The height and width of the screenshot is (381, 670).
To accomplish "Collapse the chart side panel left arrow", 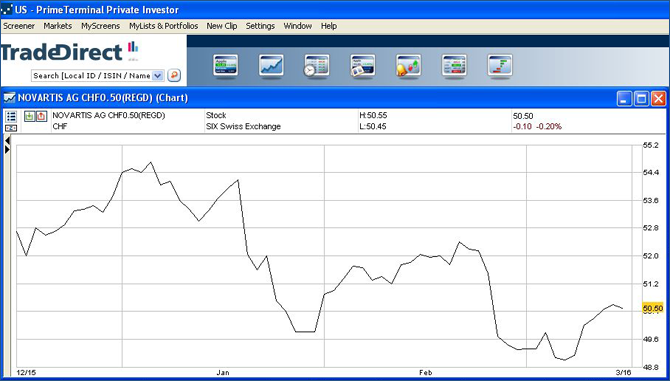I will [x=7, y=141].
